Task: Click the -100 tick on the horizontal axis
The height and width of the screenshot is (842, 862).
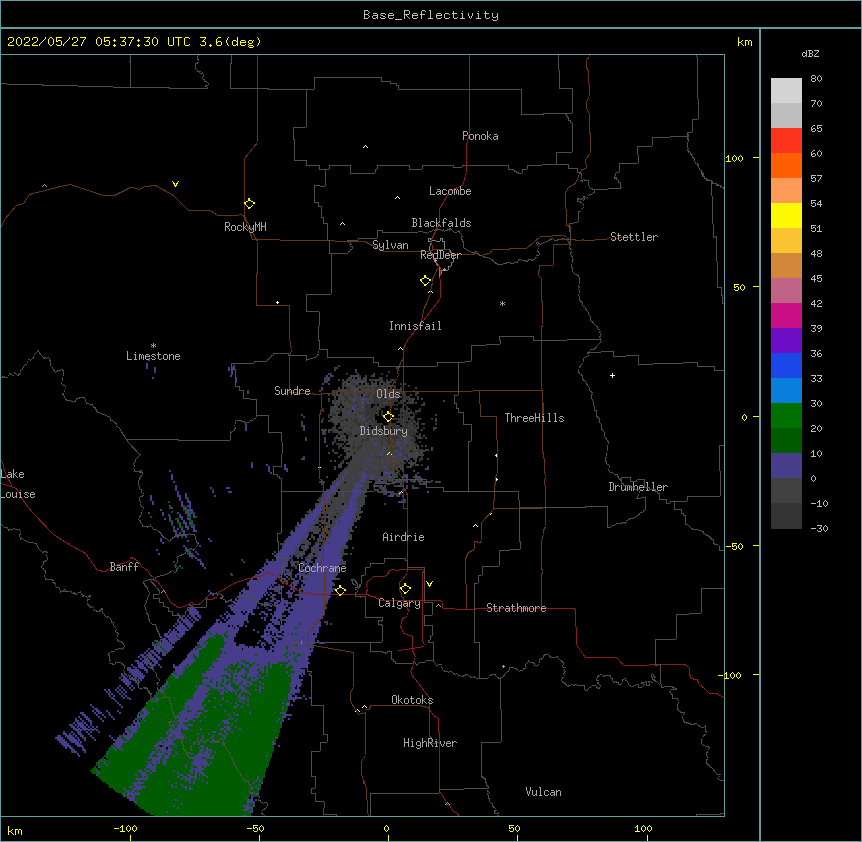Action: [125, 828]
